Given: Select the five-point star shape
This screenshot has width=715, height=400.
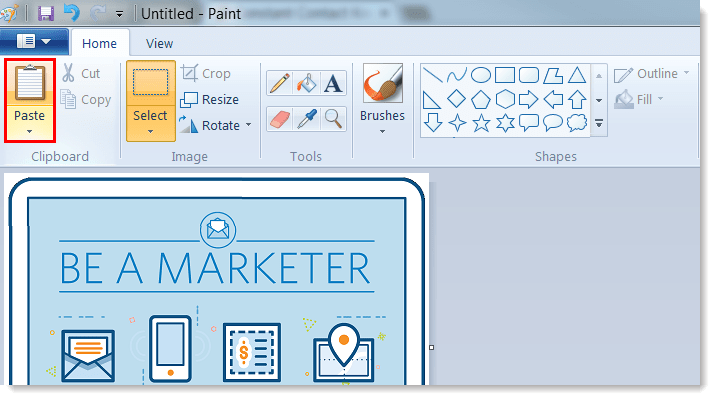Looking at the screenshot, I should click(x=481, y=123).
